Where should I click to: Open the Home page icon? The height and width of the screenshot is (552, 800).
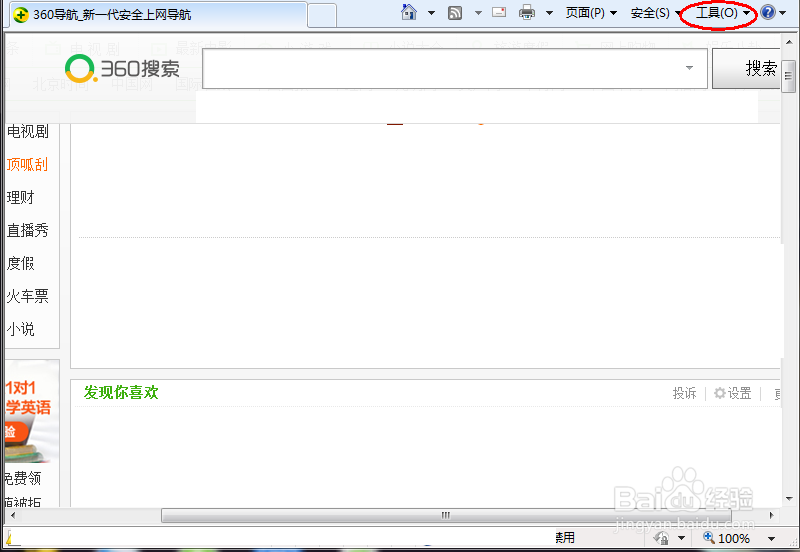click(409, 12)
